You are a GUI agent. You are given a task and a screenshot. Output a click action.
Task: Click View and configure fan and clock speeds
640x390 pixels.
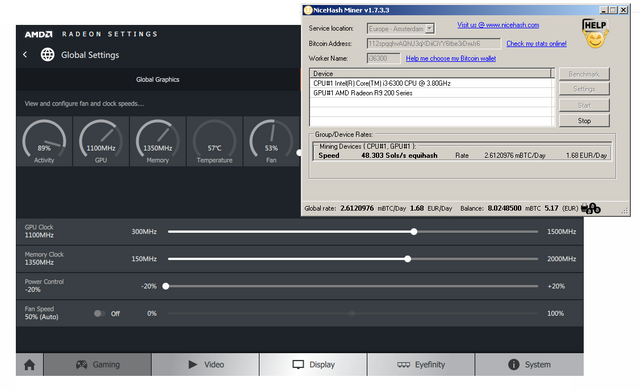[84, 104]
